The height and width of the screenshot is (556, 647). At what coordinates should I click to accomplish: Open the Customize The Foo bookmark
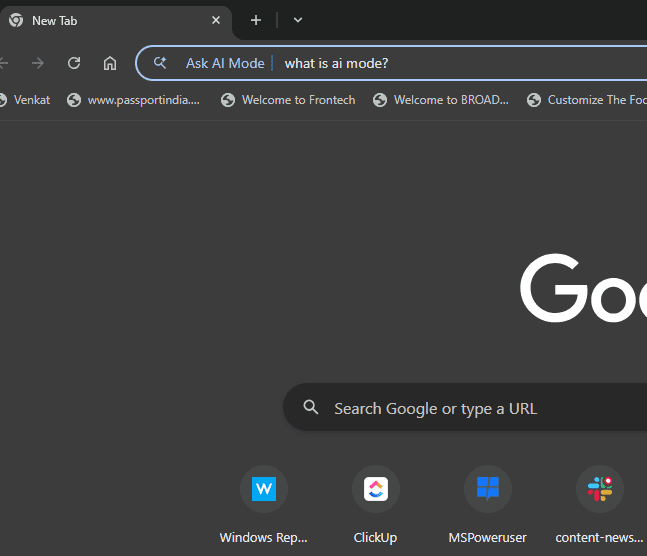click(586, 100)
